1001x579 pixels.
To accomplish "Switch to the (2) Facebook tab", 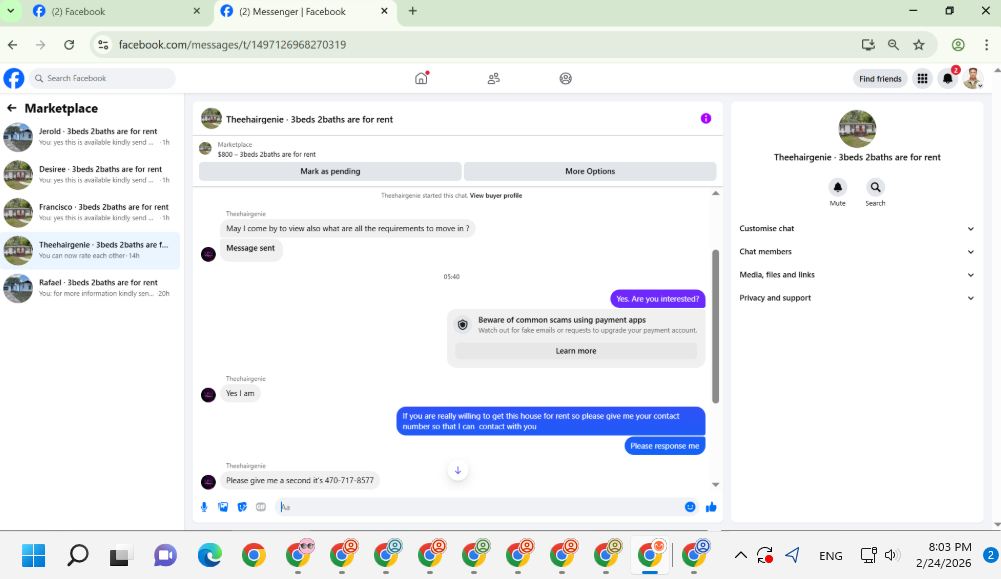I will coord(117,11).
